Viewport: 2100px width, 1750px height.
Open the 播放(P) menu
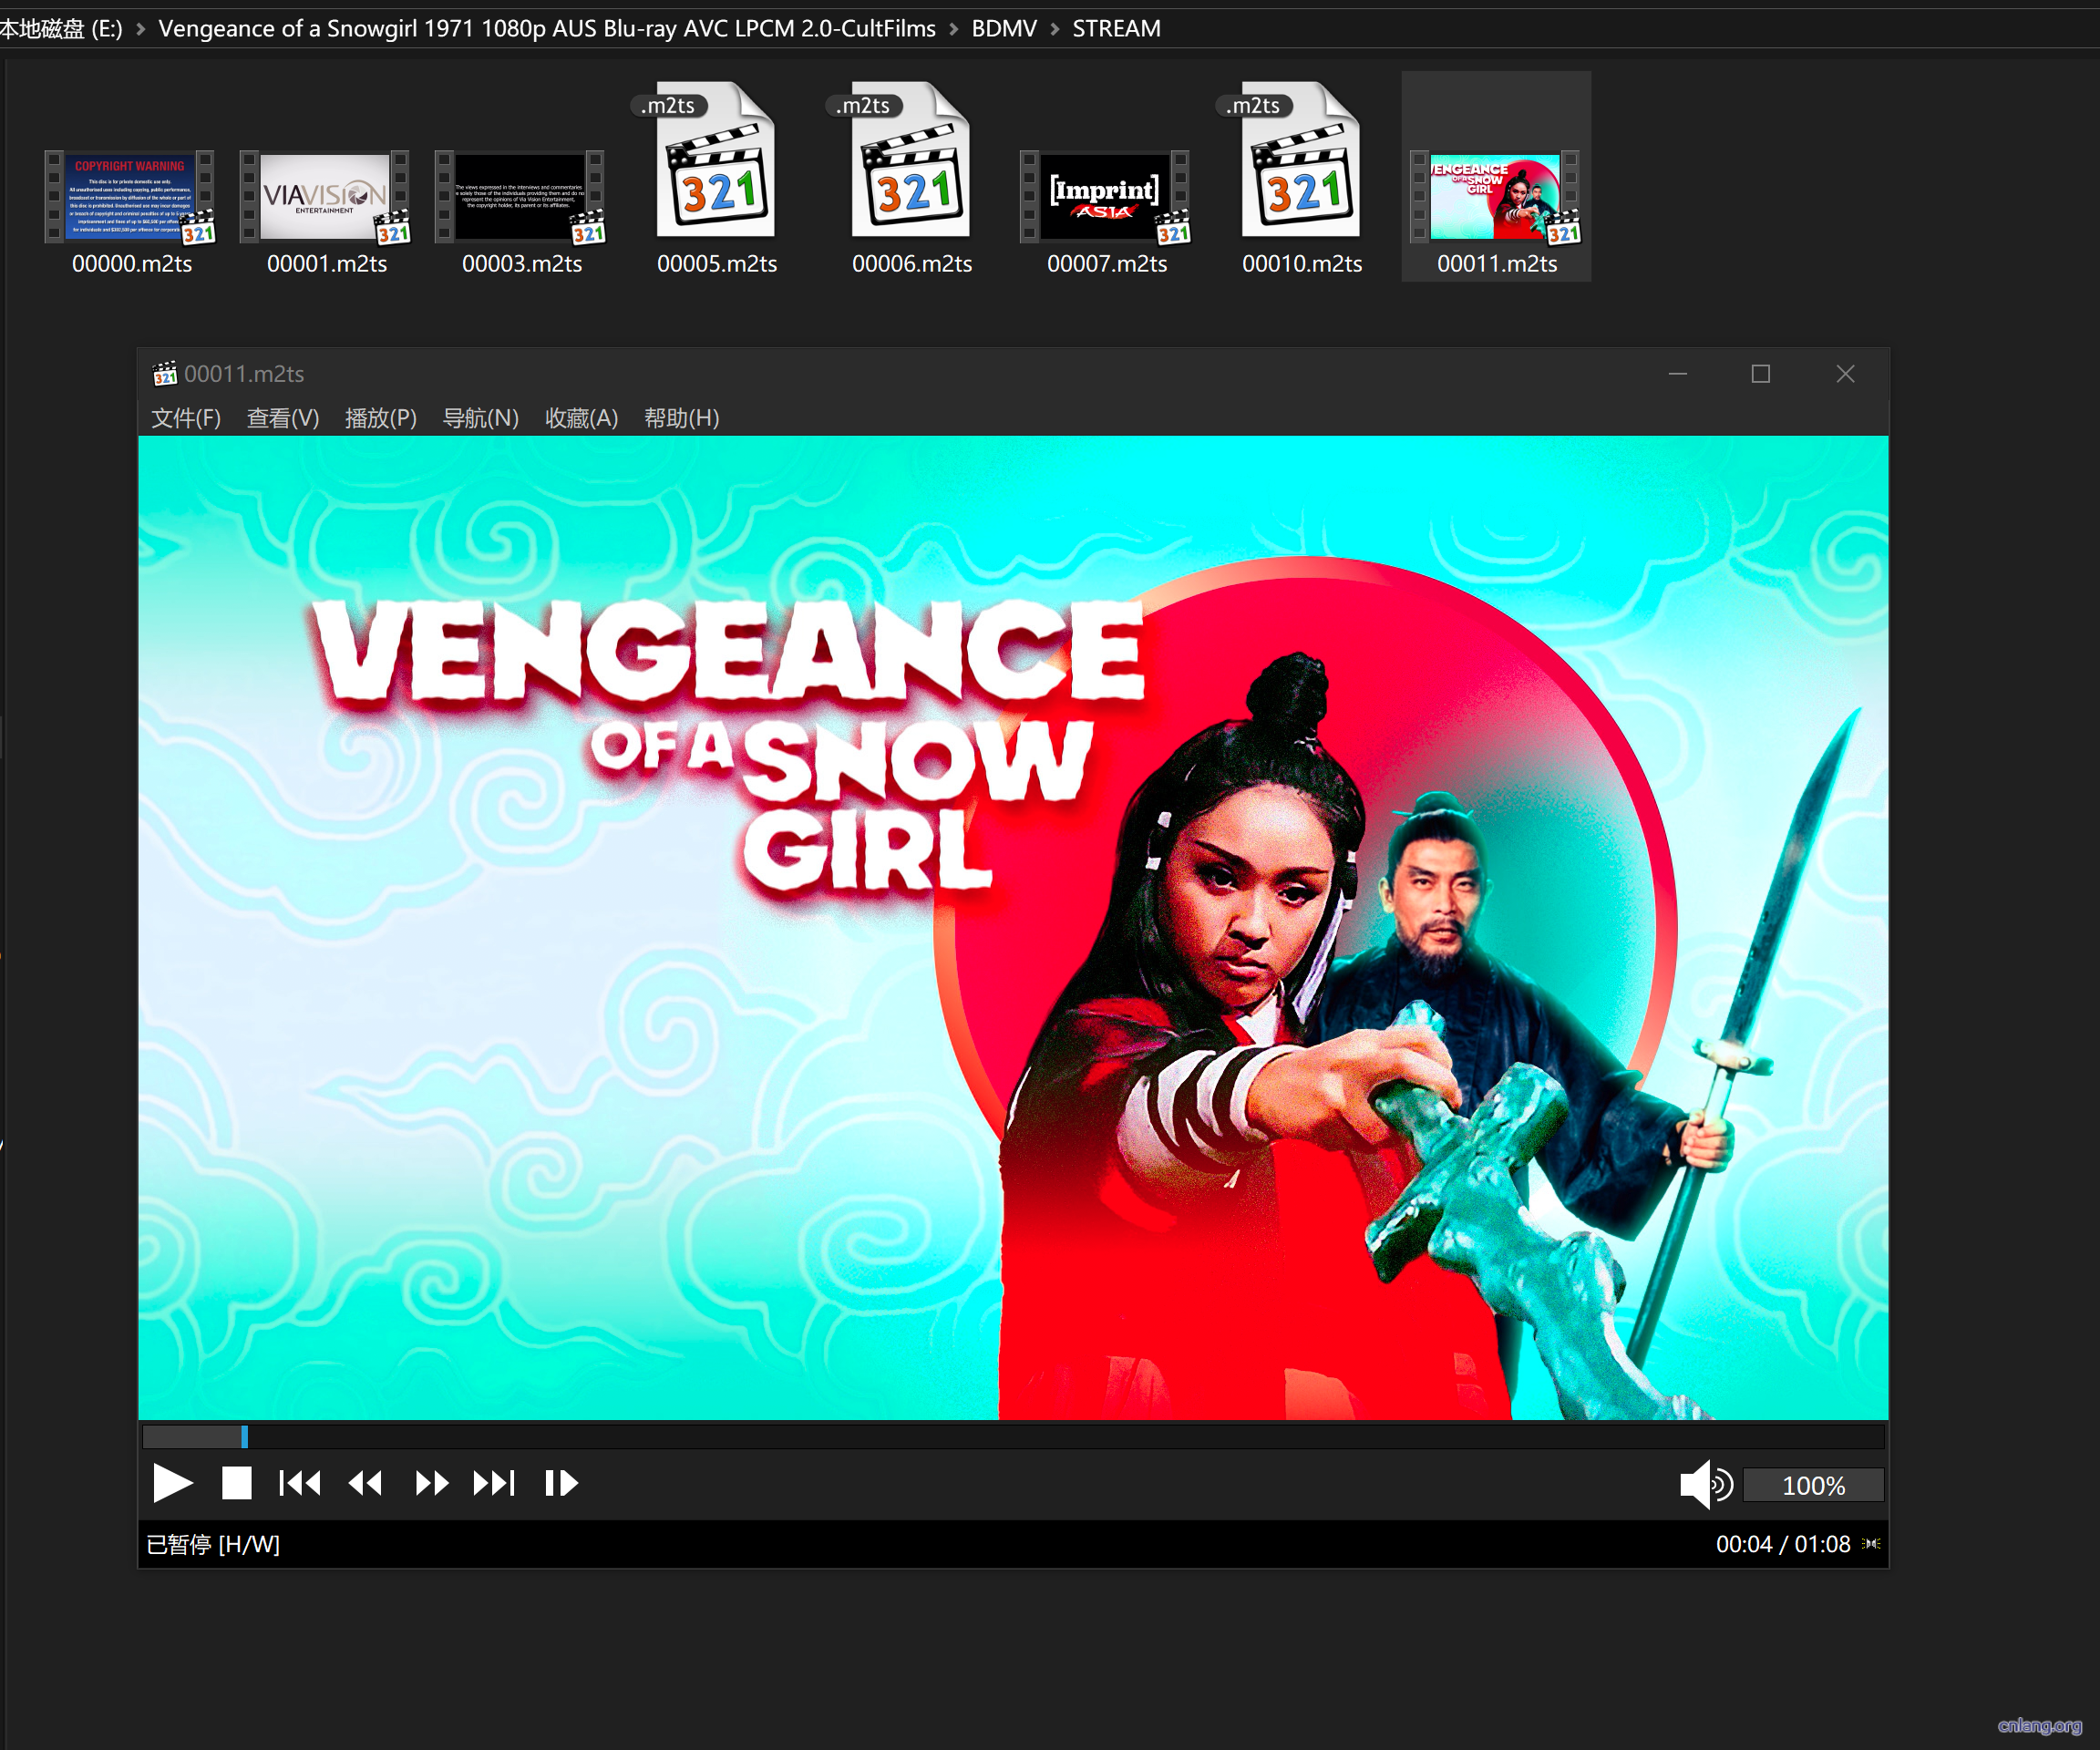(x=381, y=418)
